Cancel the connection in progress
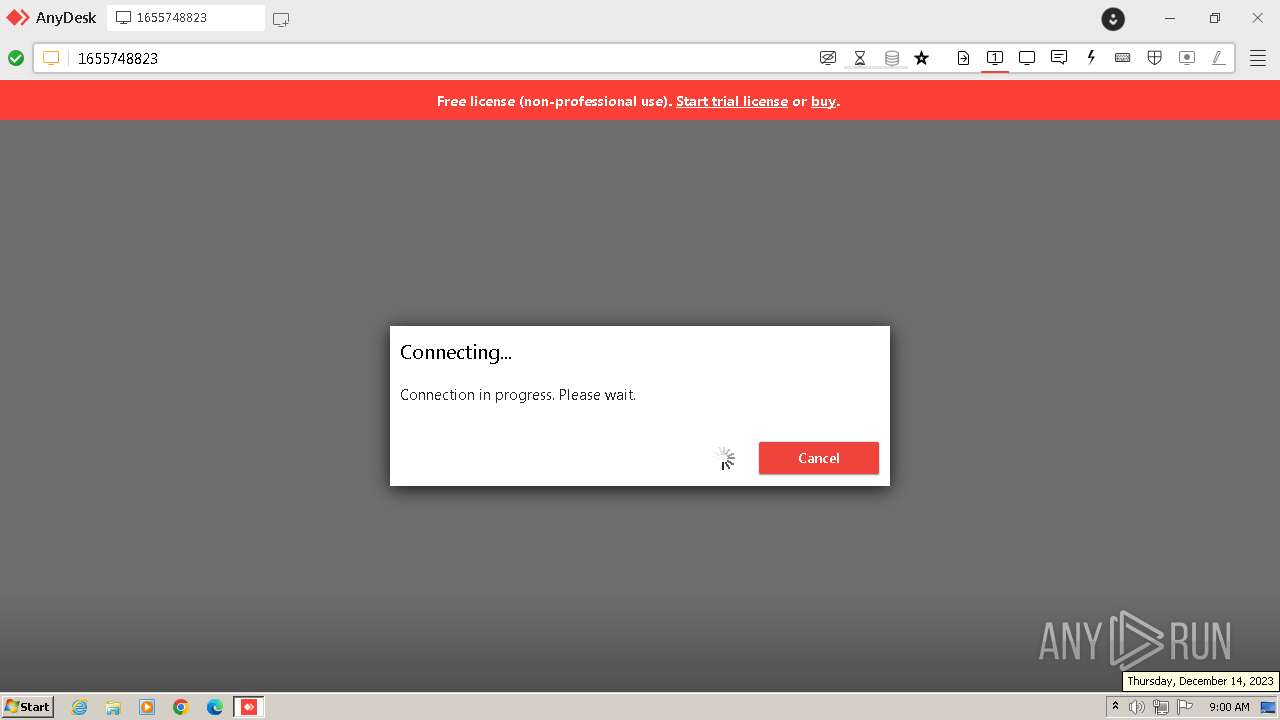1280x720 pixels. (x=818, y=458)
